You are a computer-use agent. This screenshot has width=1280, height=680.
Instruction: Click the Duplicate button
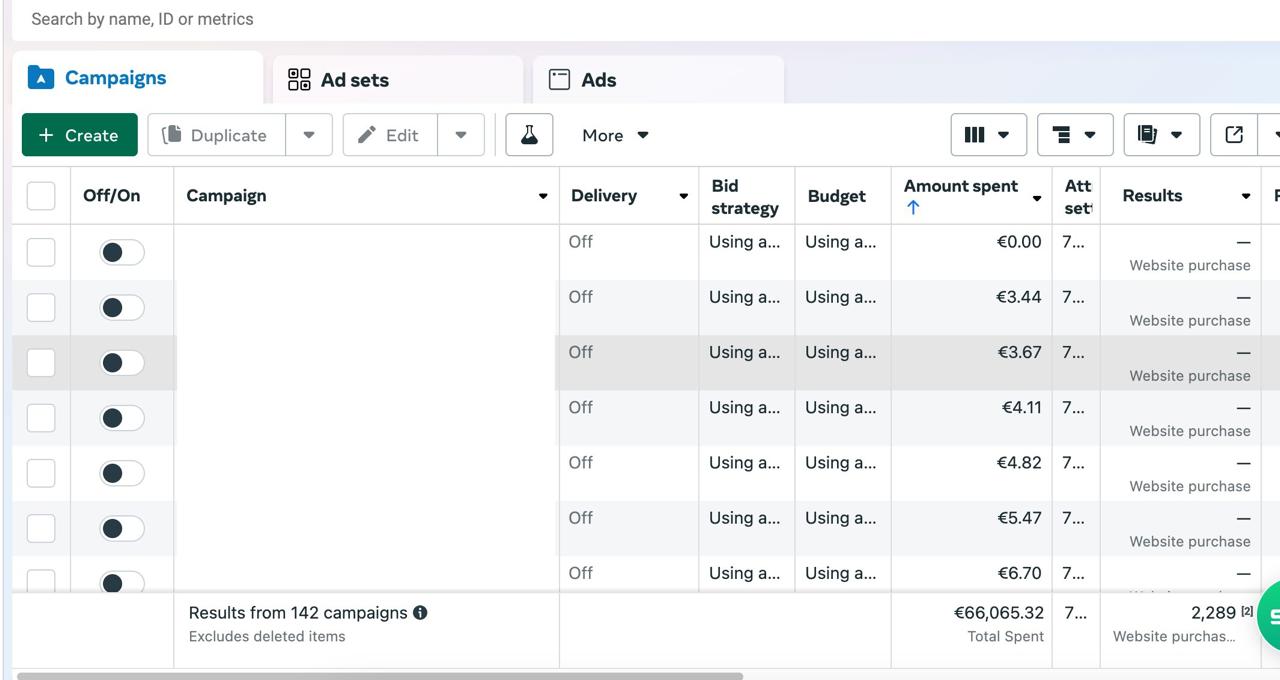[x=216, y=135]
